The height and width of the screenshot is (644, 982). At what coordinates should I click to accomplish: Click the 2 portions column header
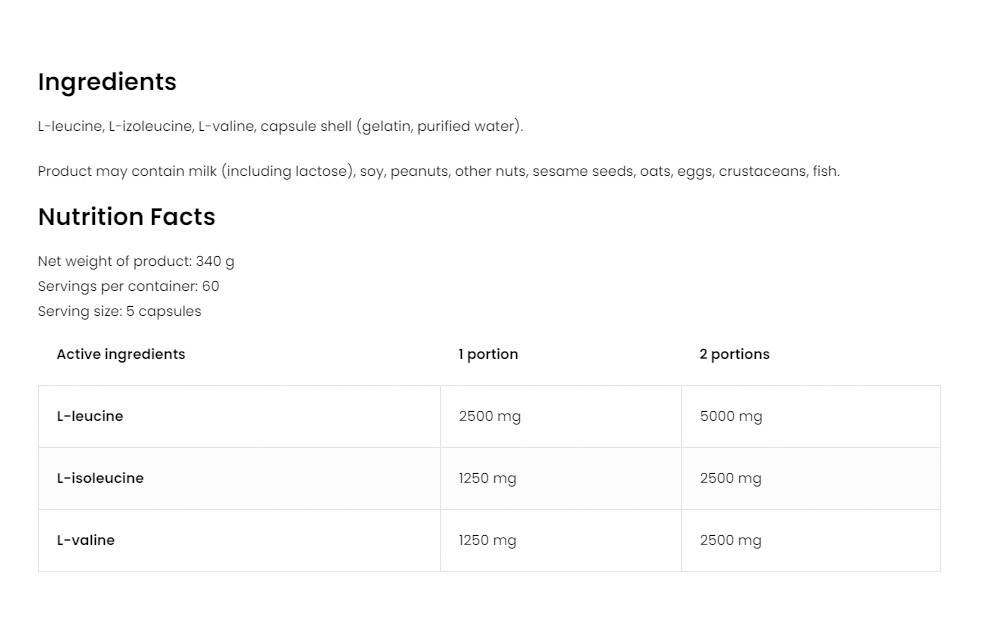point(734,354)
